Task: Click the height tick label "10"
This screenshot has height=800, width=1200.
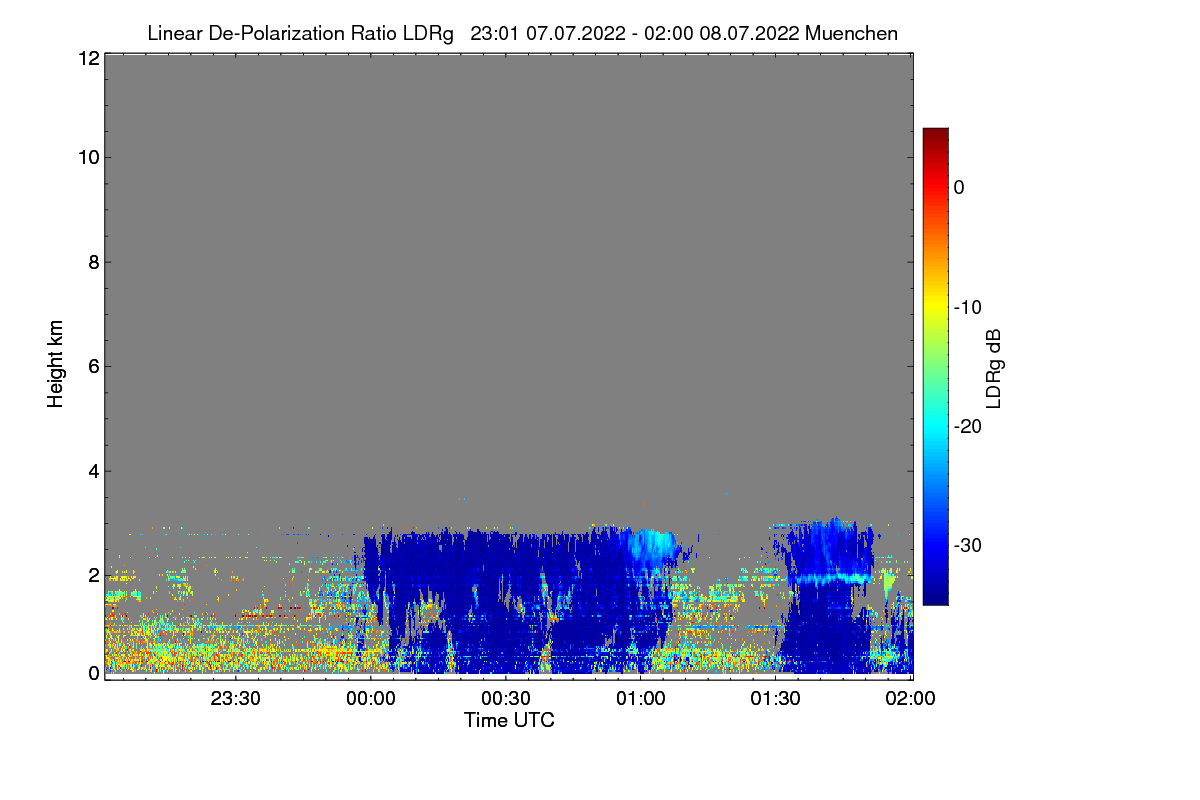Action: [x=87, y=157]
